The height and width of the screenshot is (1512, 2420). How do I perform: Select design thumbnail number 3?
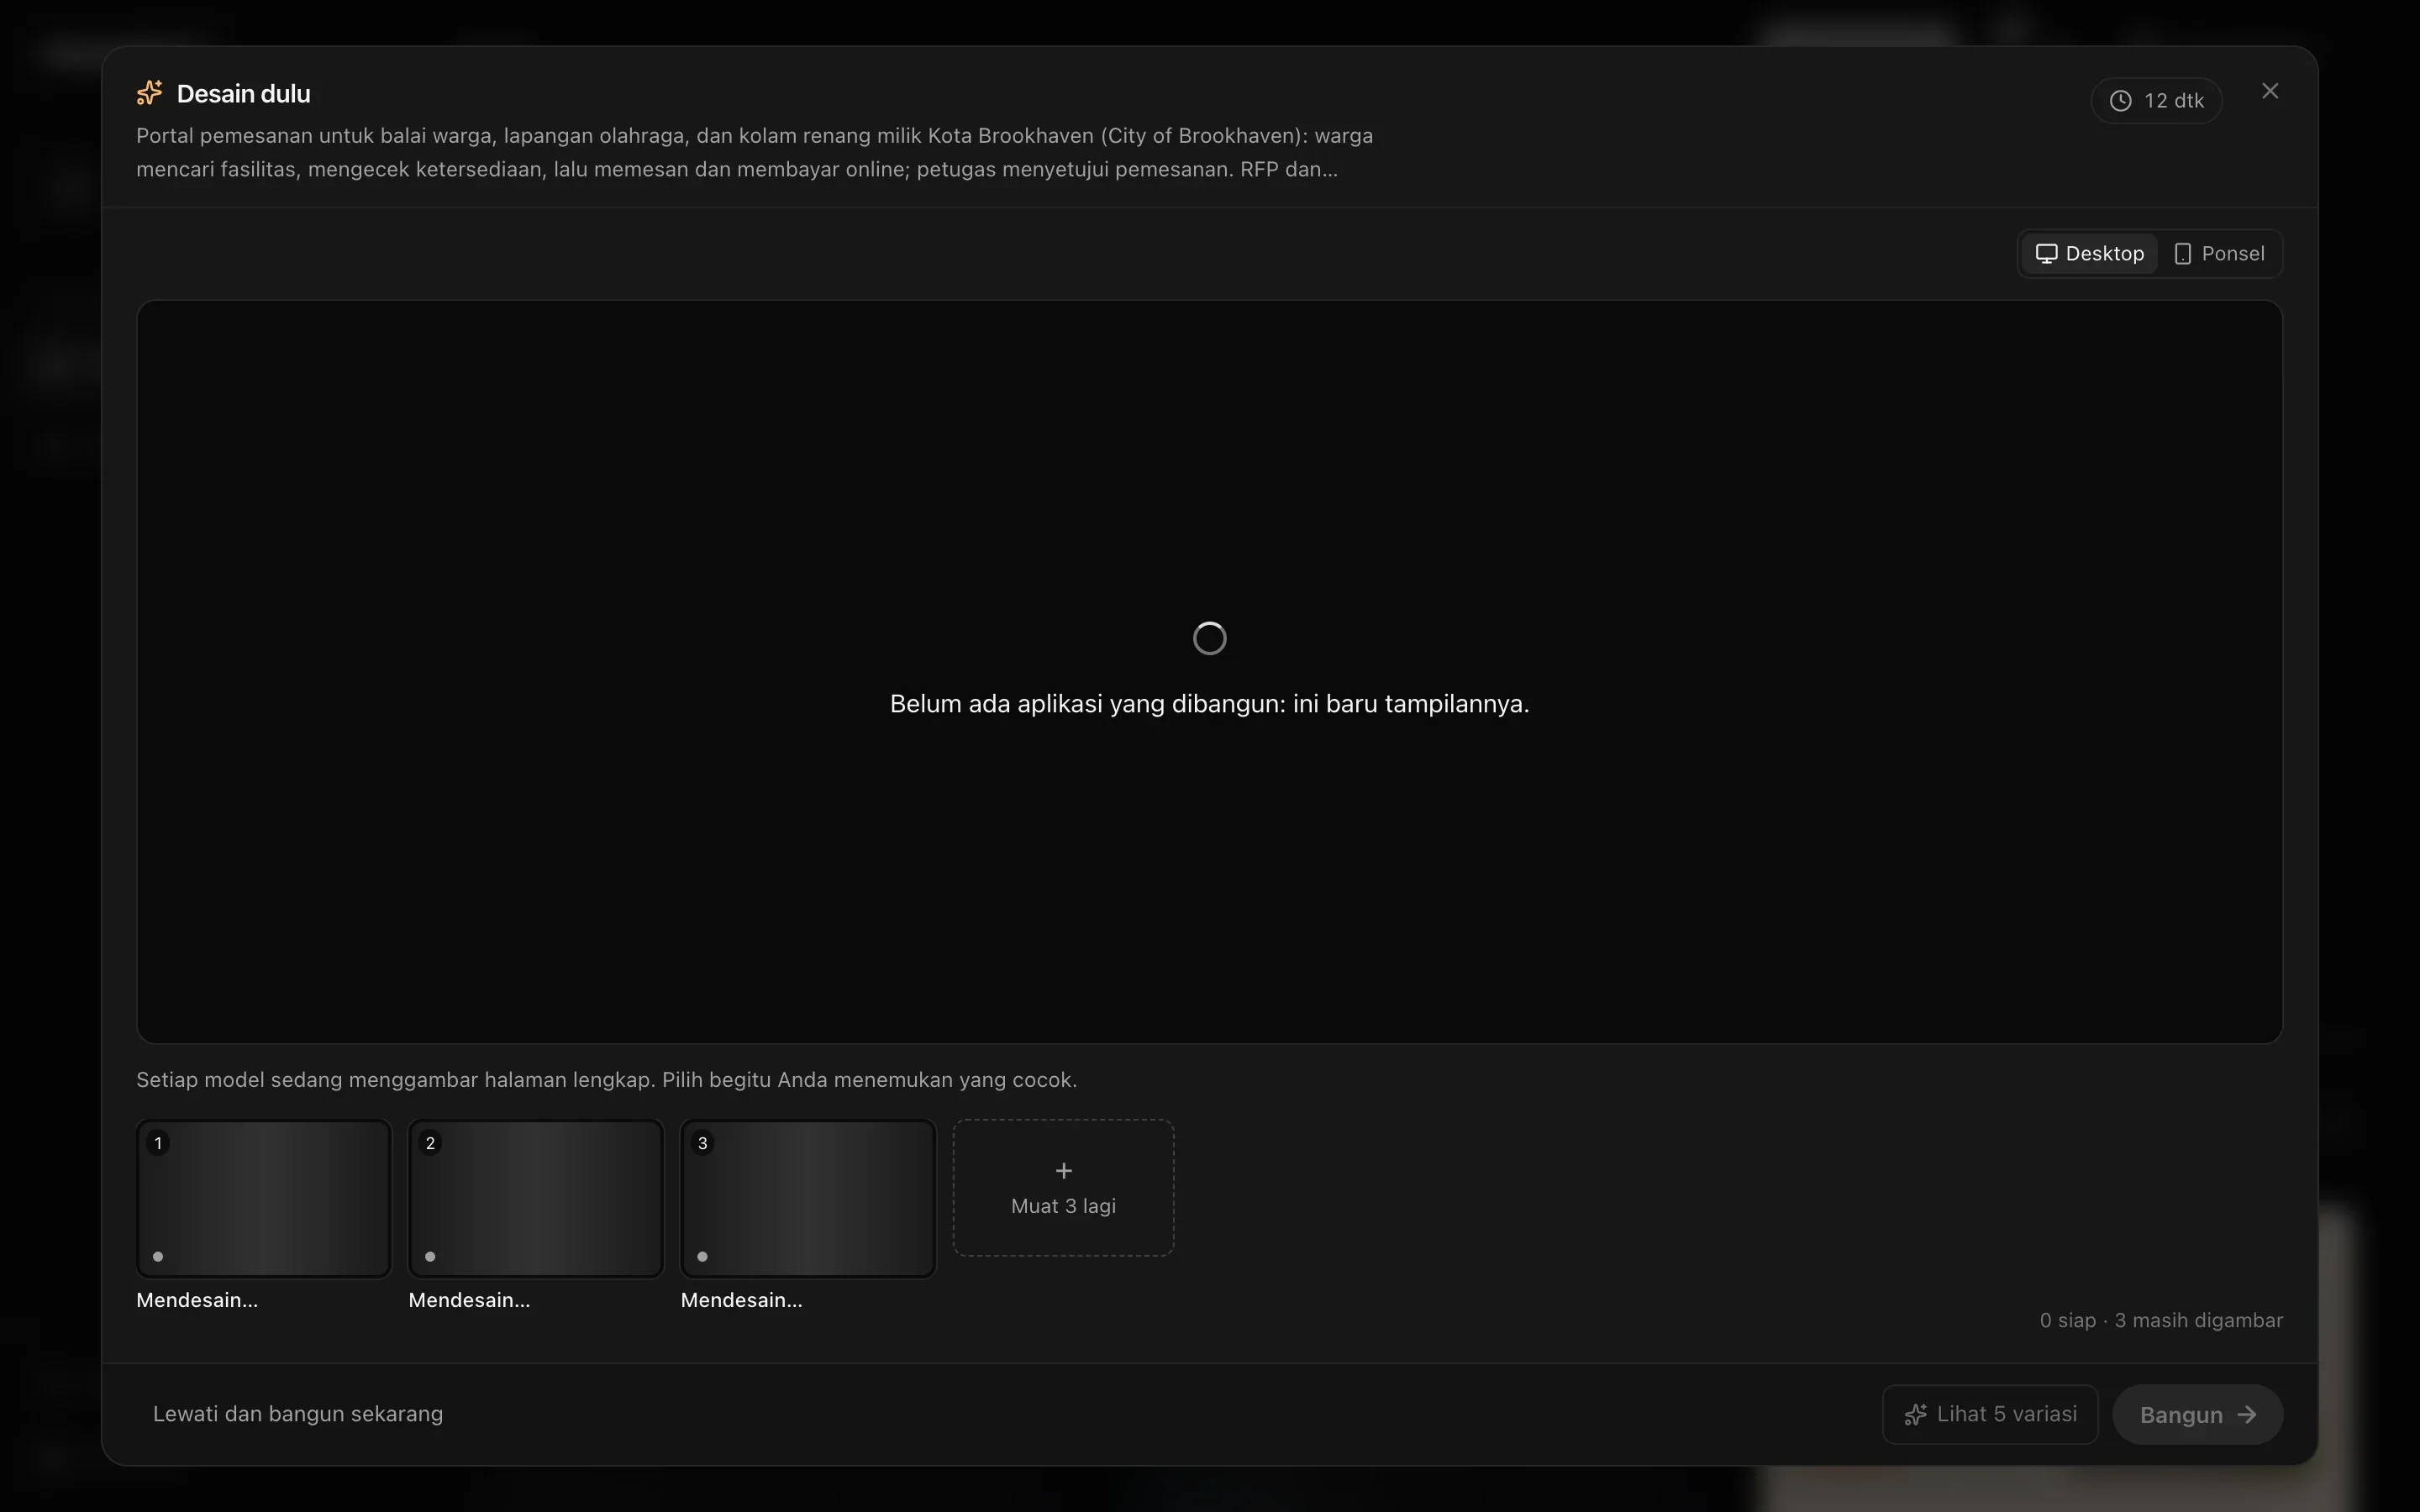tap(808, 1198)
